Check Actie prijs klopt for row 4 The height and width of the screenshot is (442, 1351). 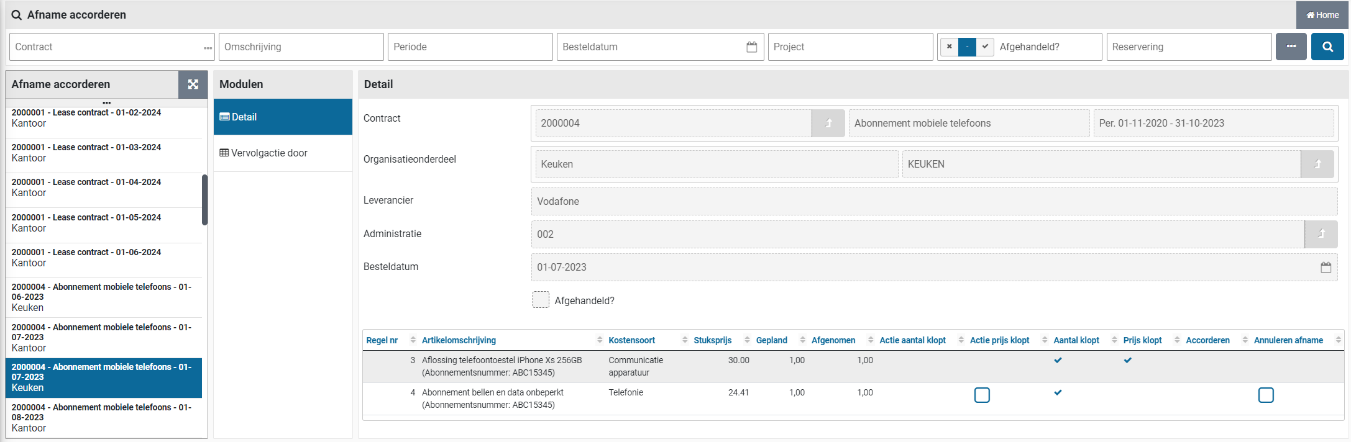pos(982,395)
